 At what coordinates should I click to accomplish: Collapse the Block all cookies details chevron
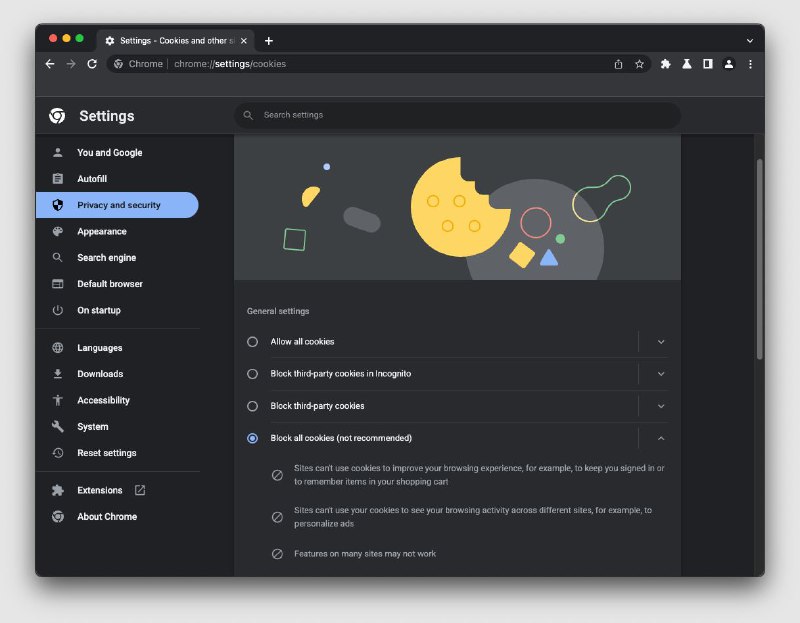[x=661, y=438]
